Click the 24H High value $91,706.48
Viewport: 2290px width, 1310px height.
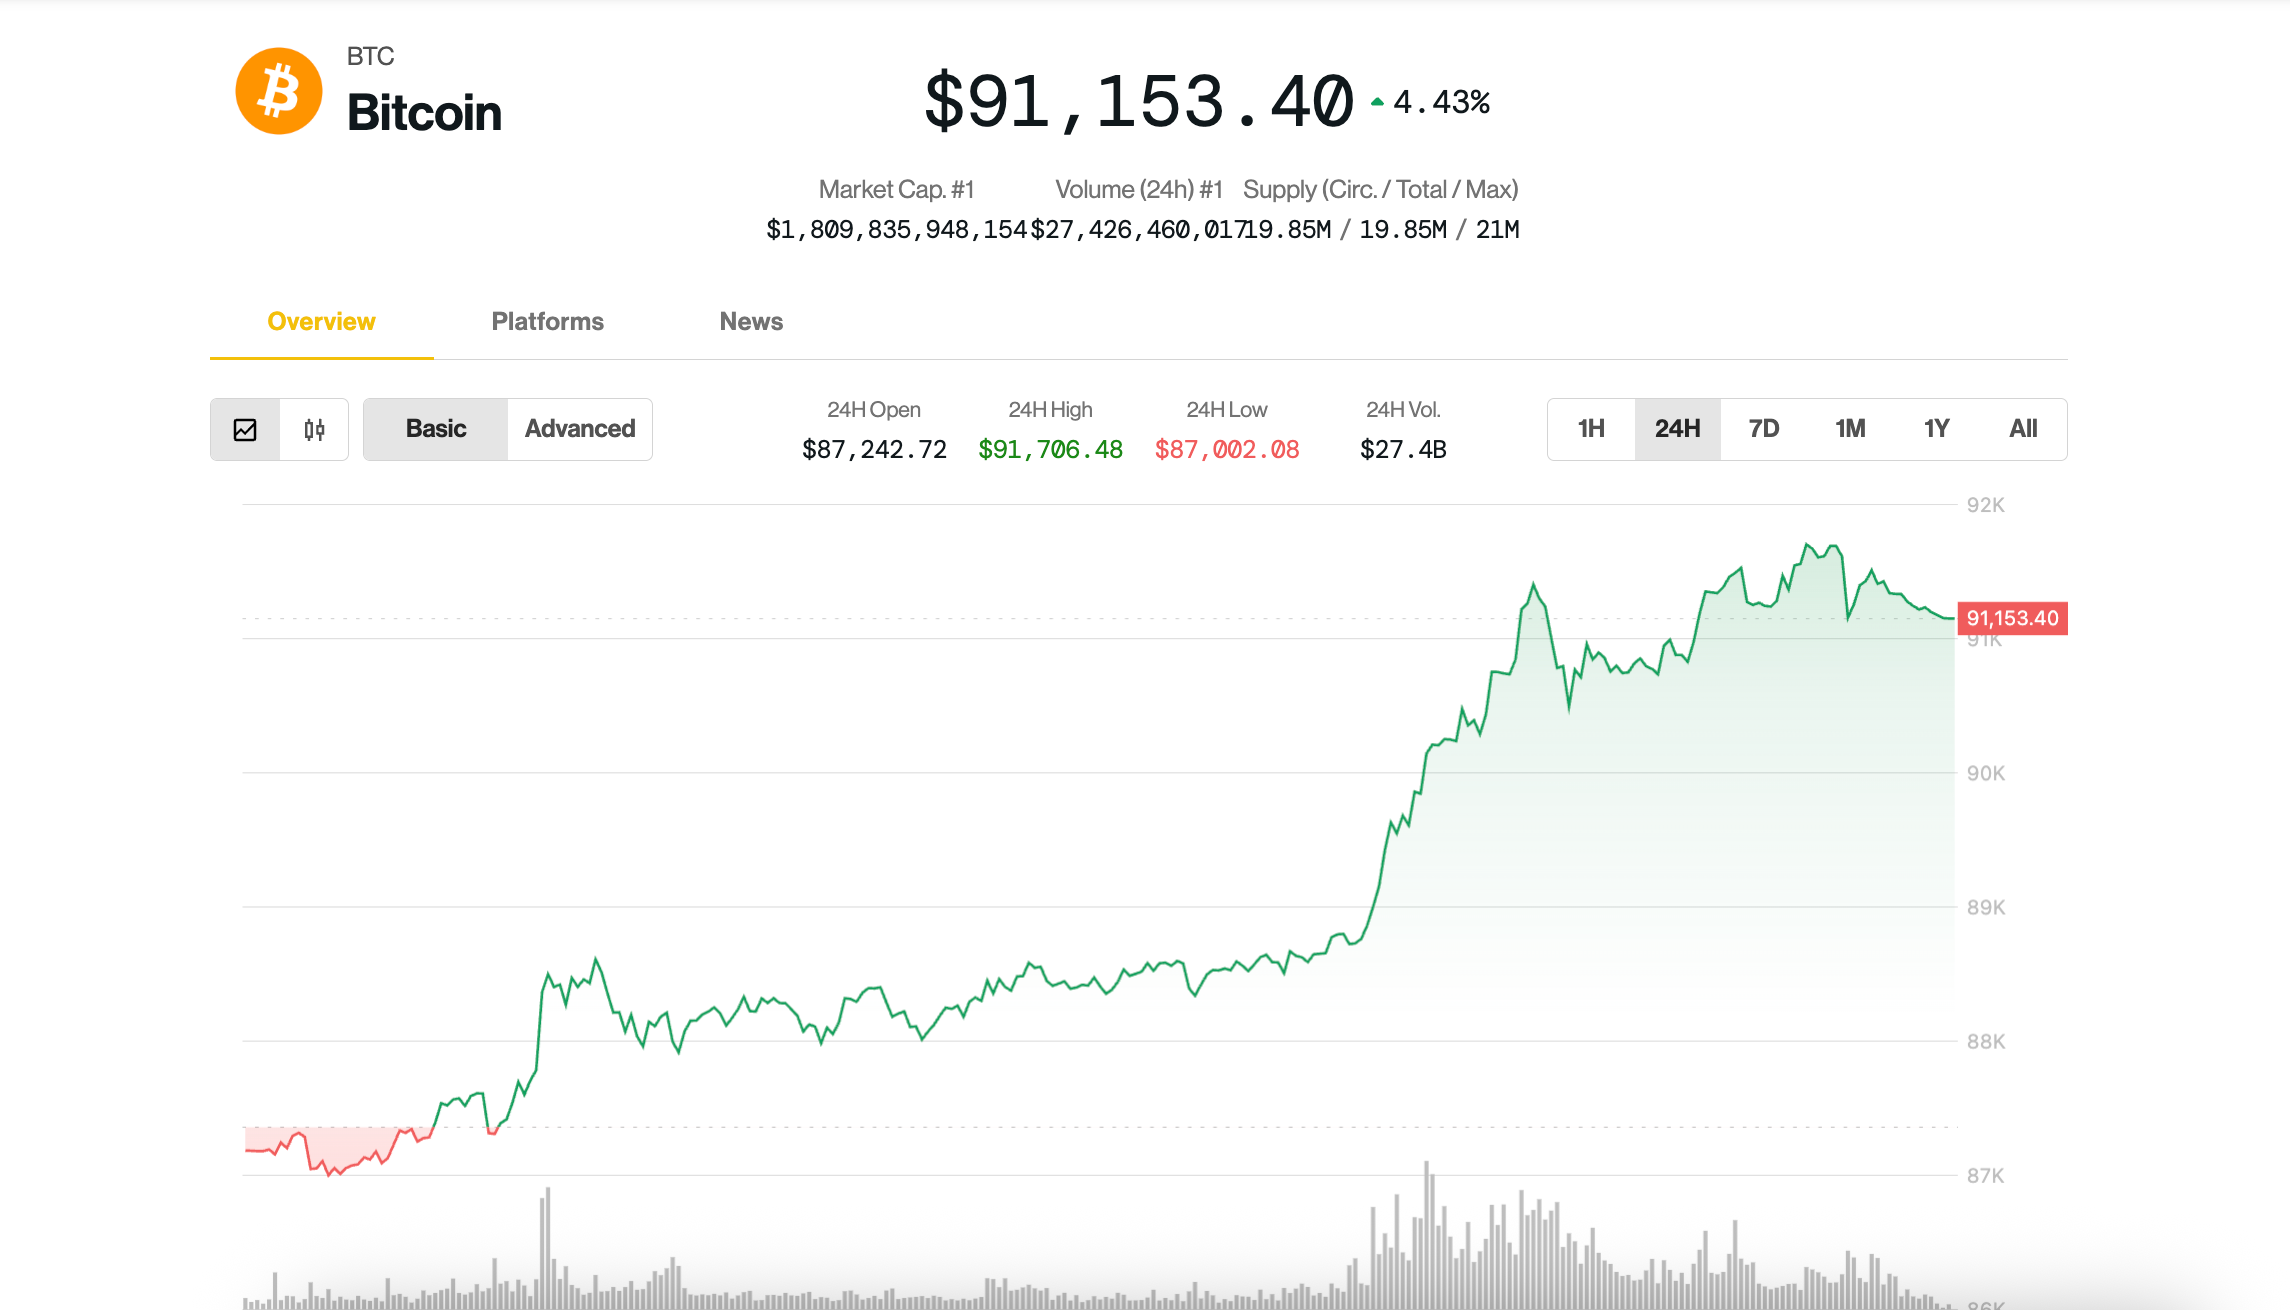coord(1050,449)
